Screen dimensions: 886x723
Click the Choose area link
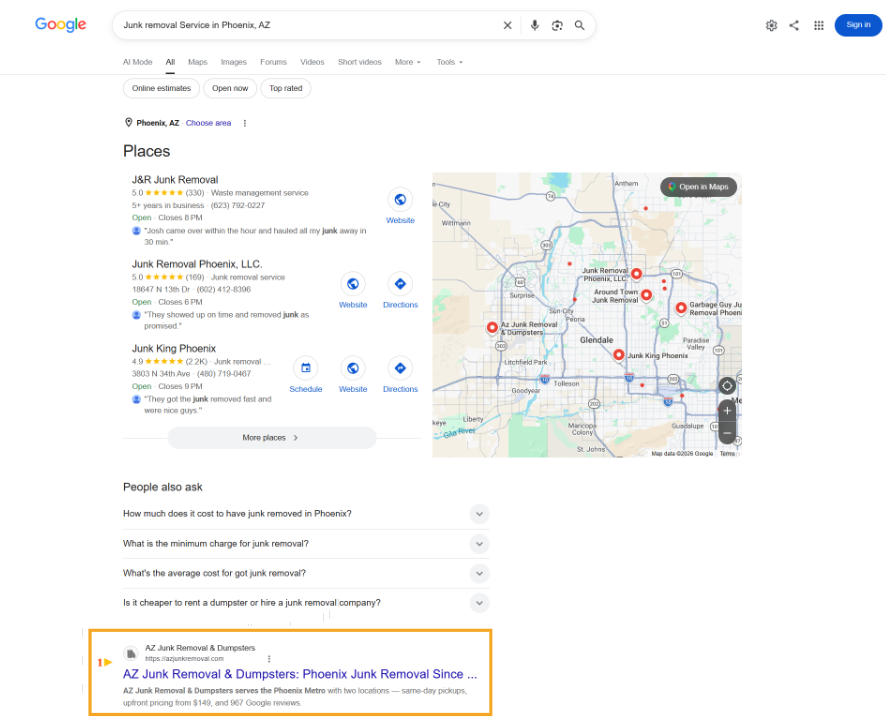209,123
